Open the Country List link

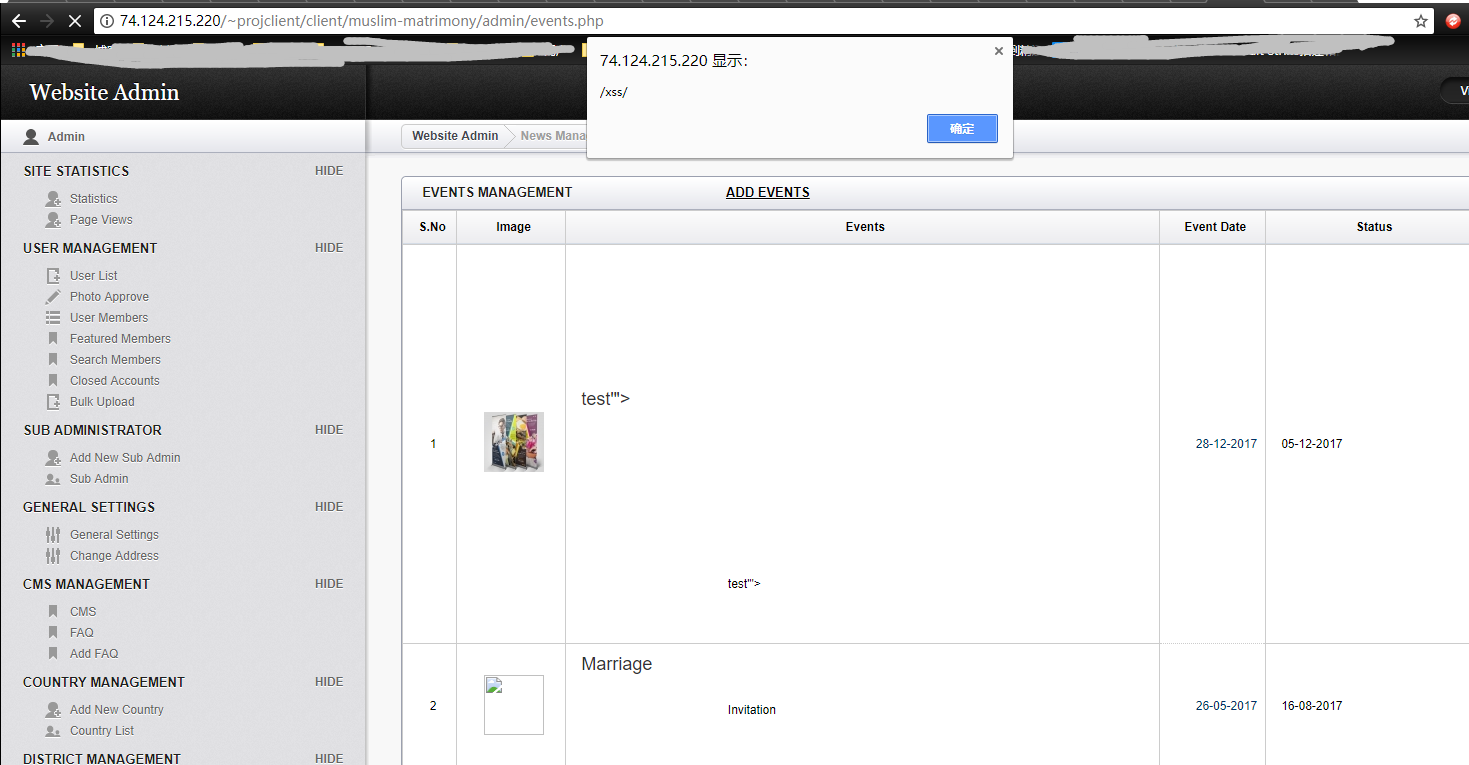(102, 731)
